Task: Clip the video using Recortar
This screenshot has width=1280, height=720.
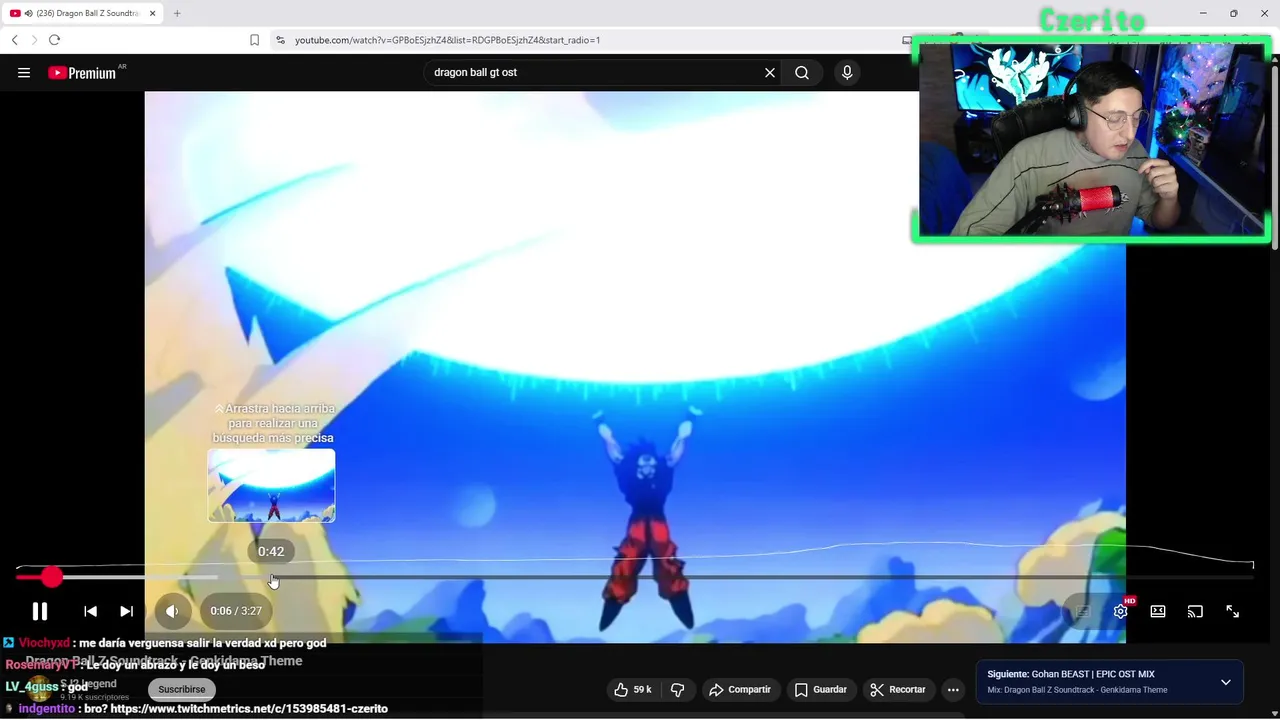Action: tap(898, 689)
